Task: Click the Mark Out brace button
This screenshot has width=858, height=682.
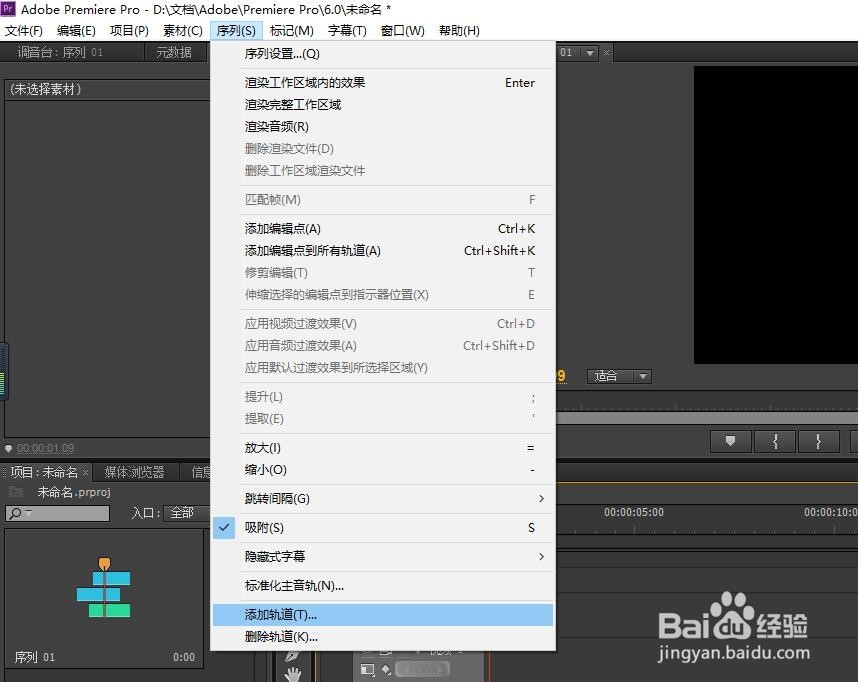Action: pyautogui.click(x=819, y=441)
